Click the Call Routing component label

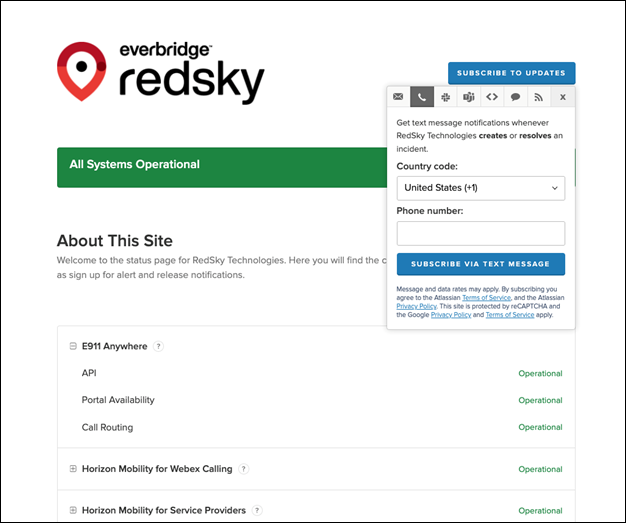coord(107,427)
